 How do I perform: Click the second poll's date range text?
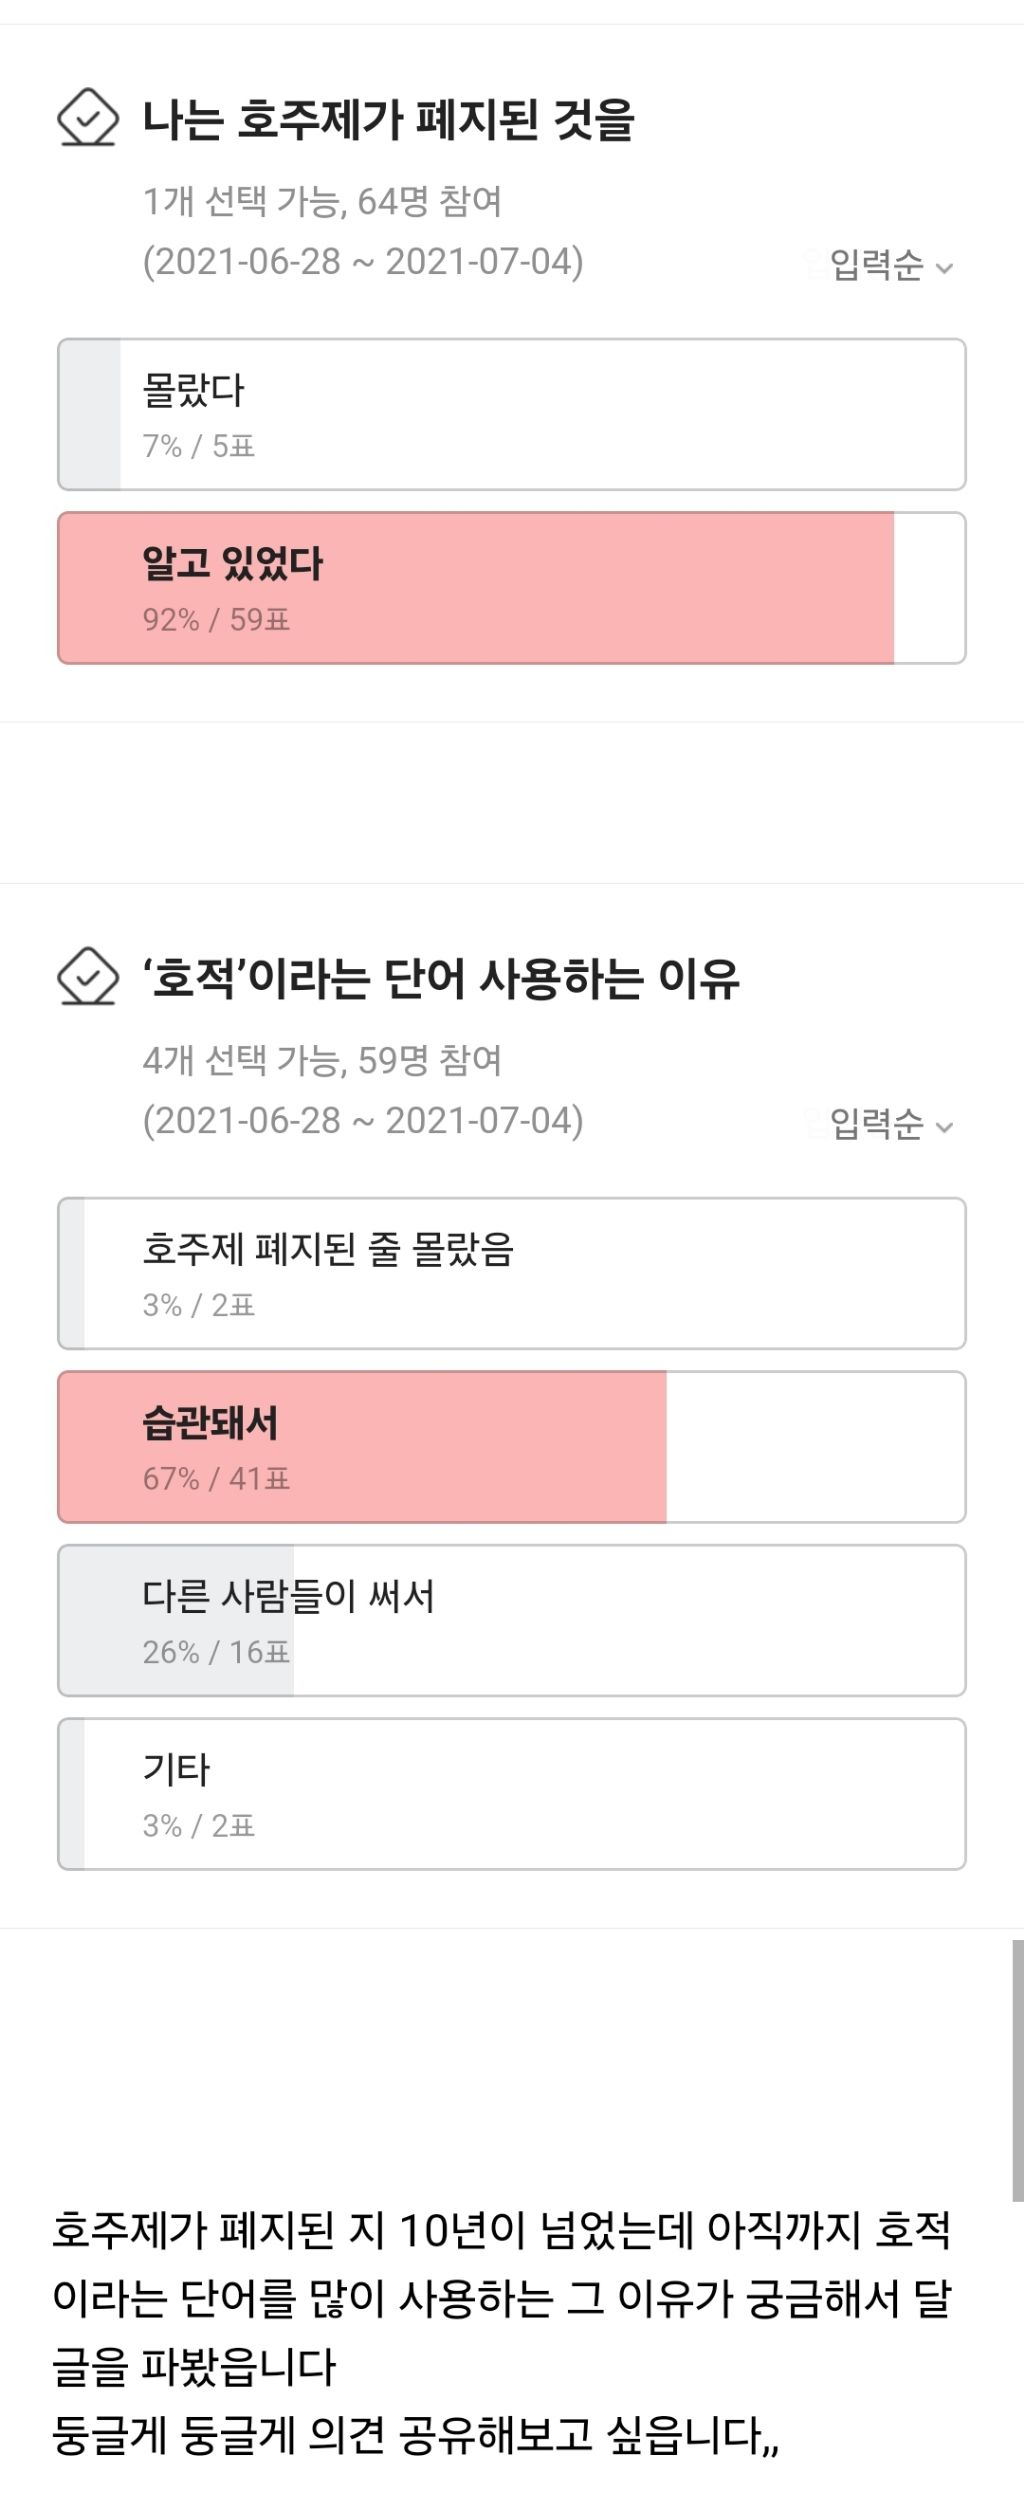[x=363, y=1121]
